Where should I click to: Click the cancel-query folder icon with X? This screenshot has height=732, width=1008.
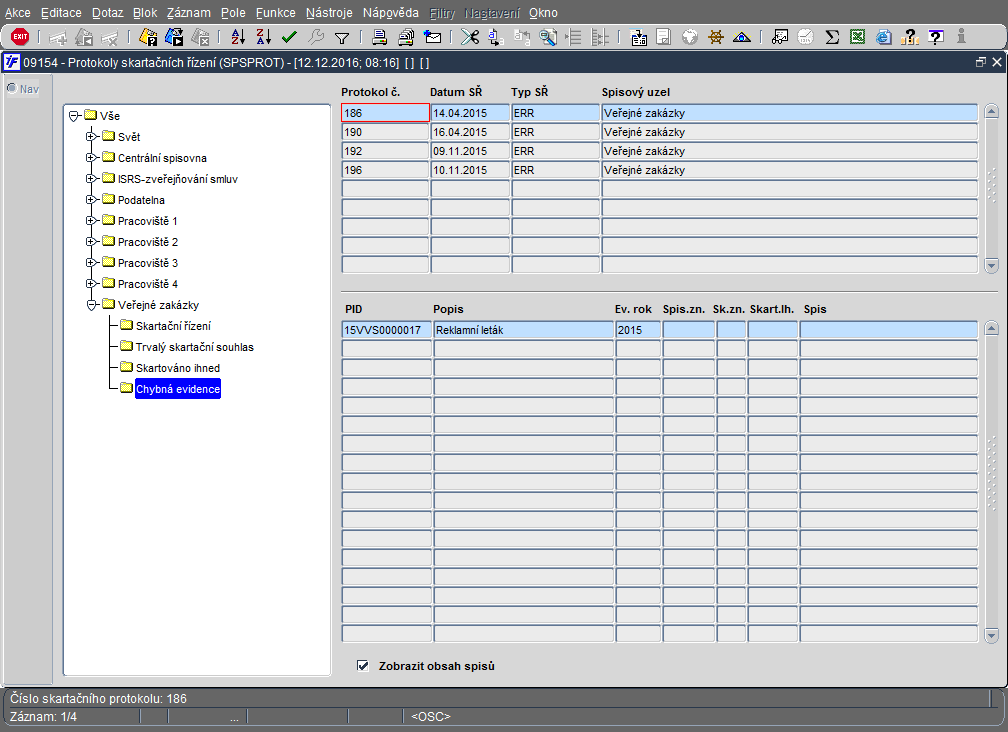[x=201, y=37]
